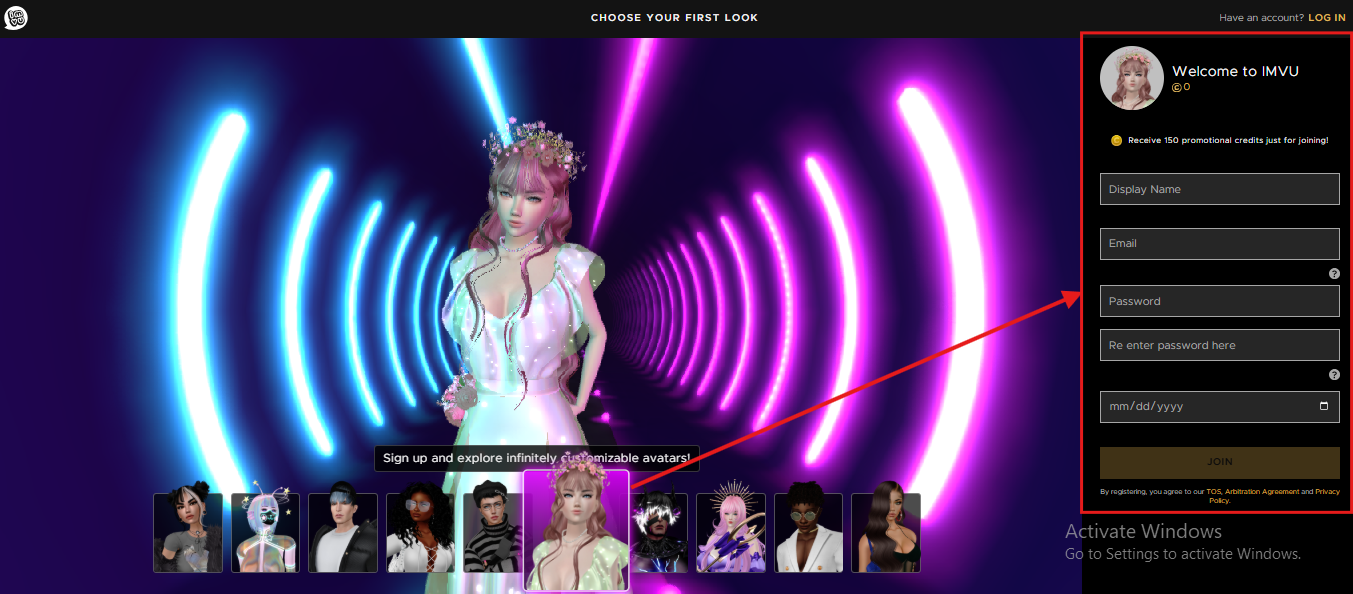1353x594 pixels.
Task: Click the 'Receive 150 promotional credits' text
Action: click(x=1228, y=141)
